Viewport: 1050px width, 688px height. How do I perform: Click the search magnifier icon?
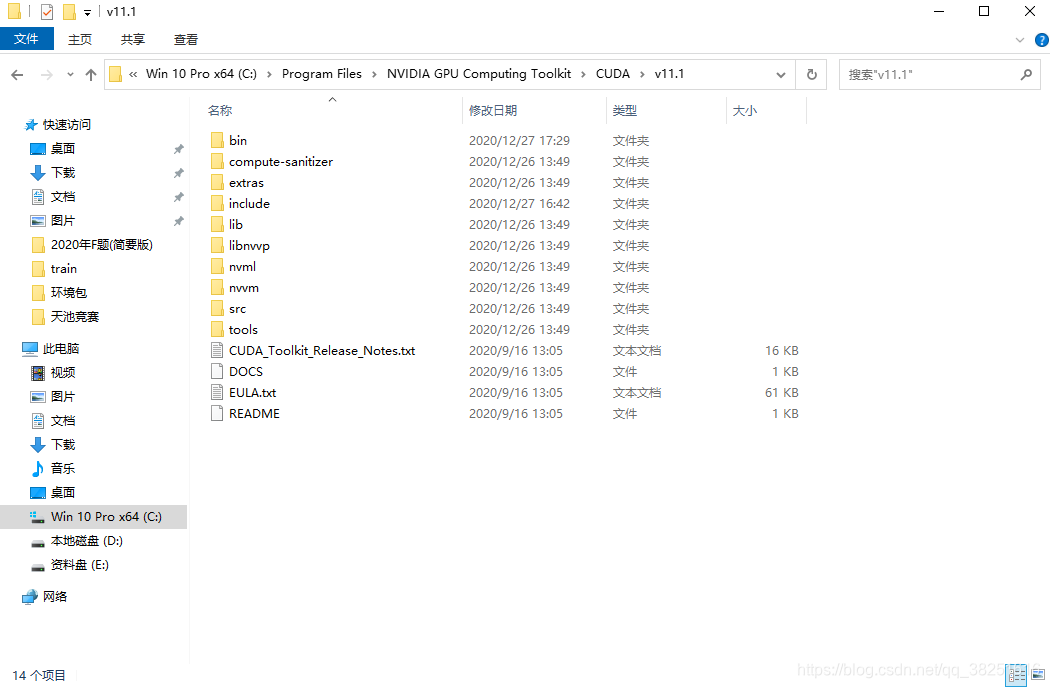[1026, 74]
